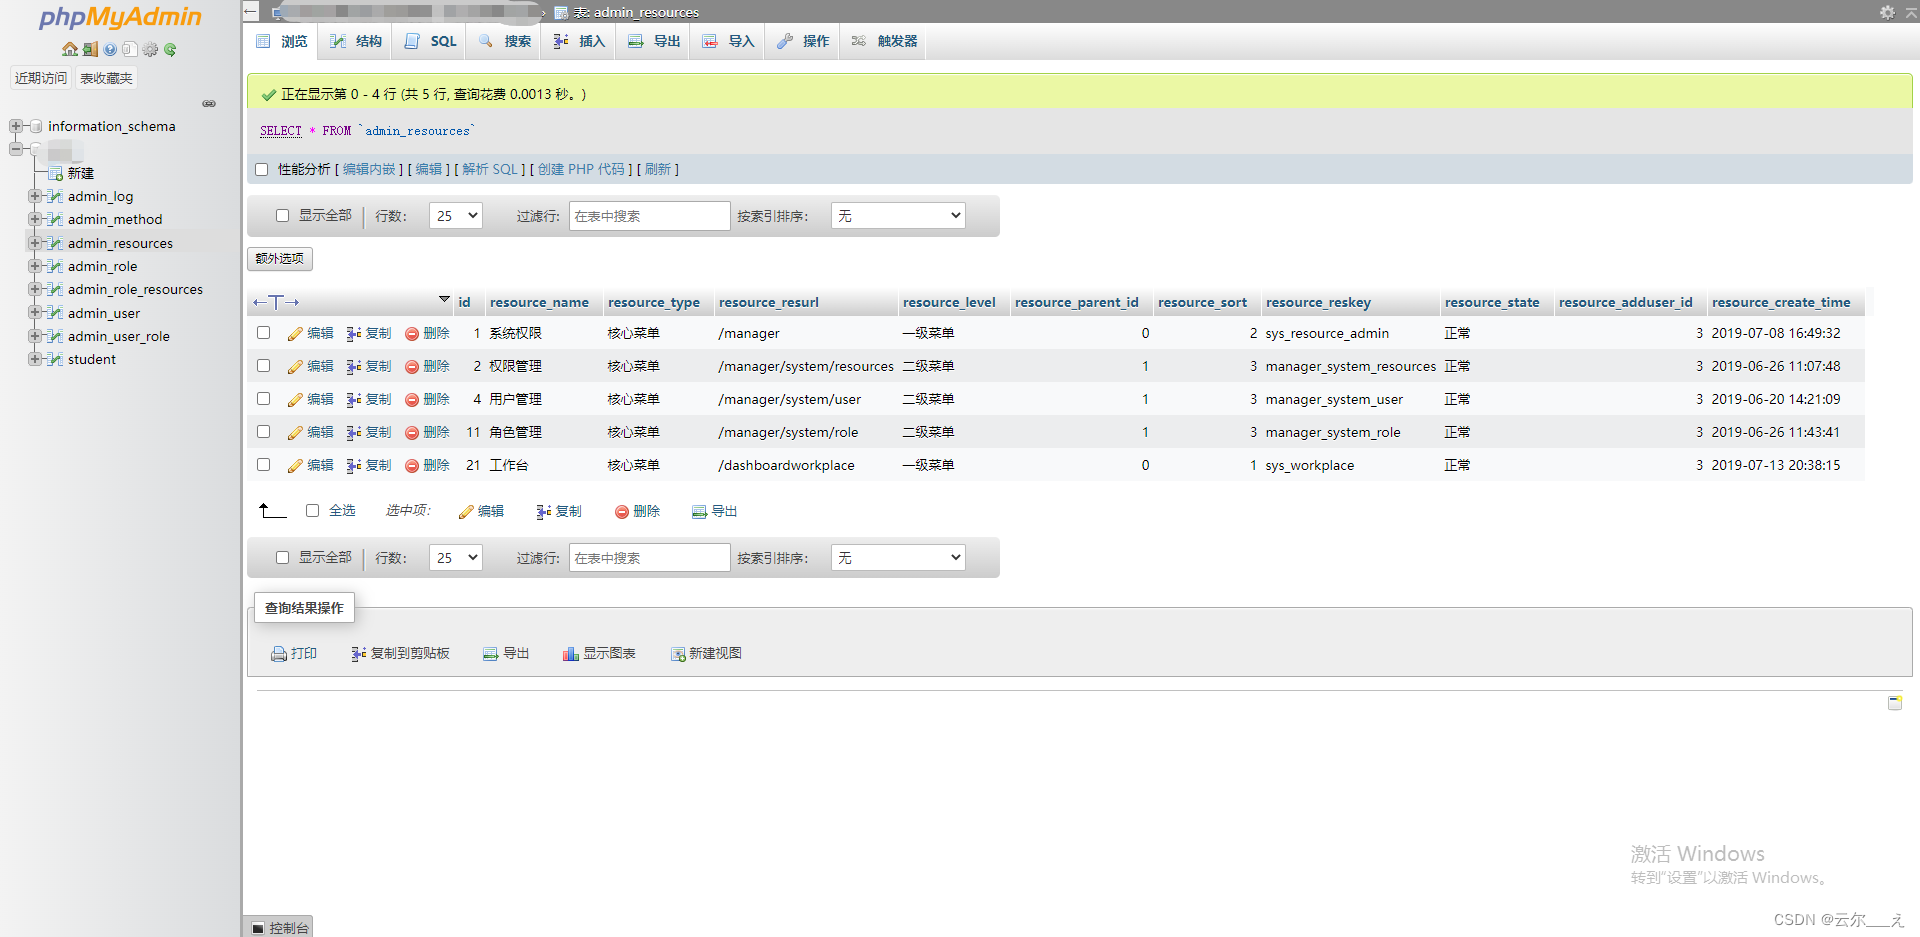
Task: Open the 导出 export tab
Action: pos(654,41)
